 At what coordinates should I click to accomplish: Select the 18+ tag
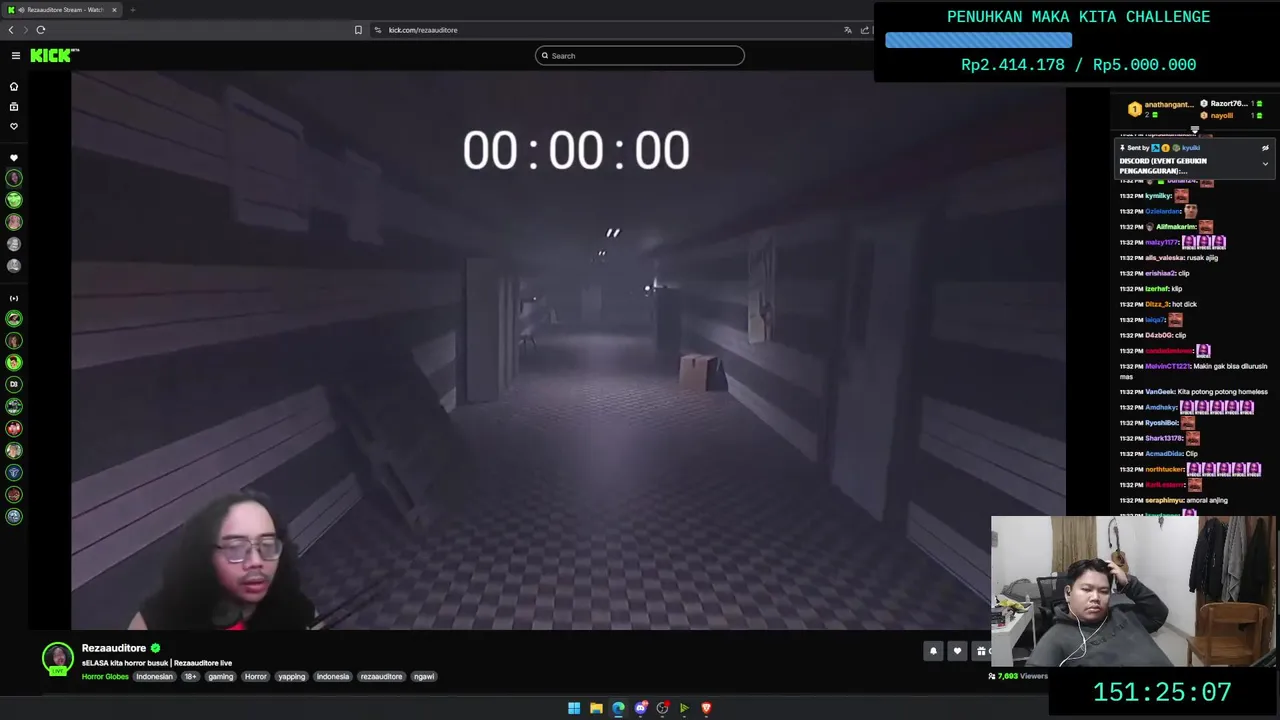coord(190,677)
